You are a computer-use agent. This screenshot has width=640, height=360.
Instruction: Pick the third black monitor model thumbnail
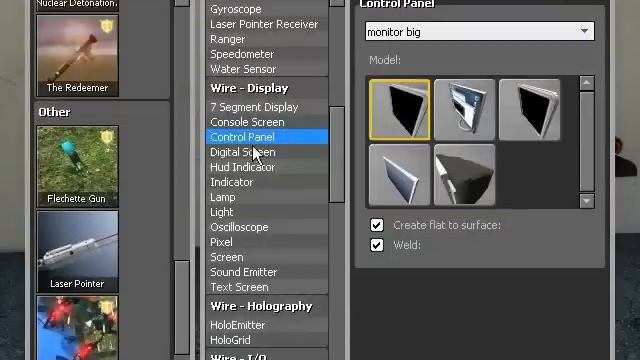point(529,110)
